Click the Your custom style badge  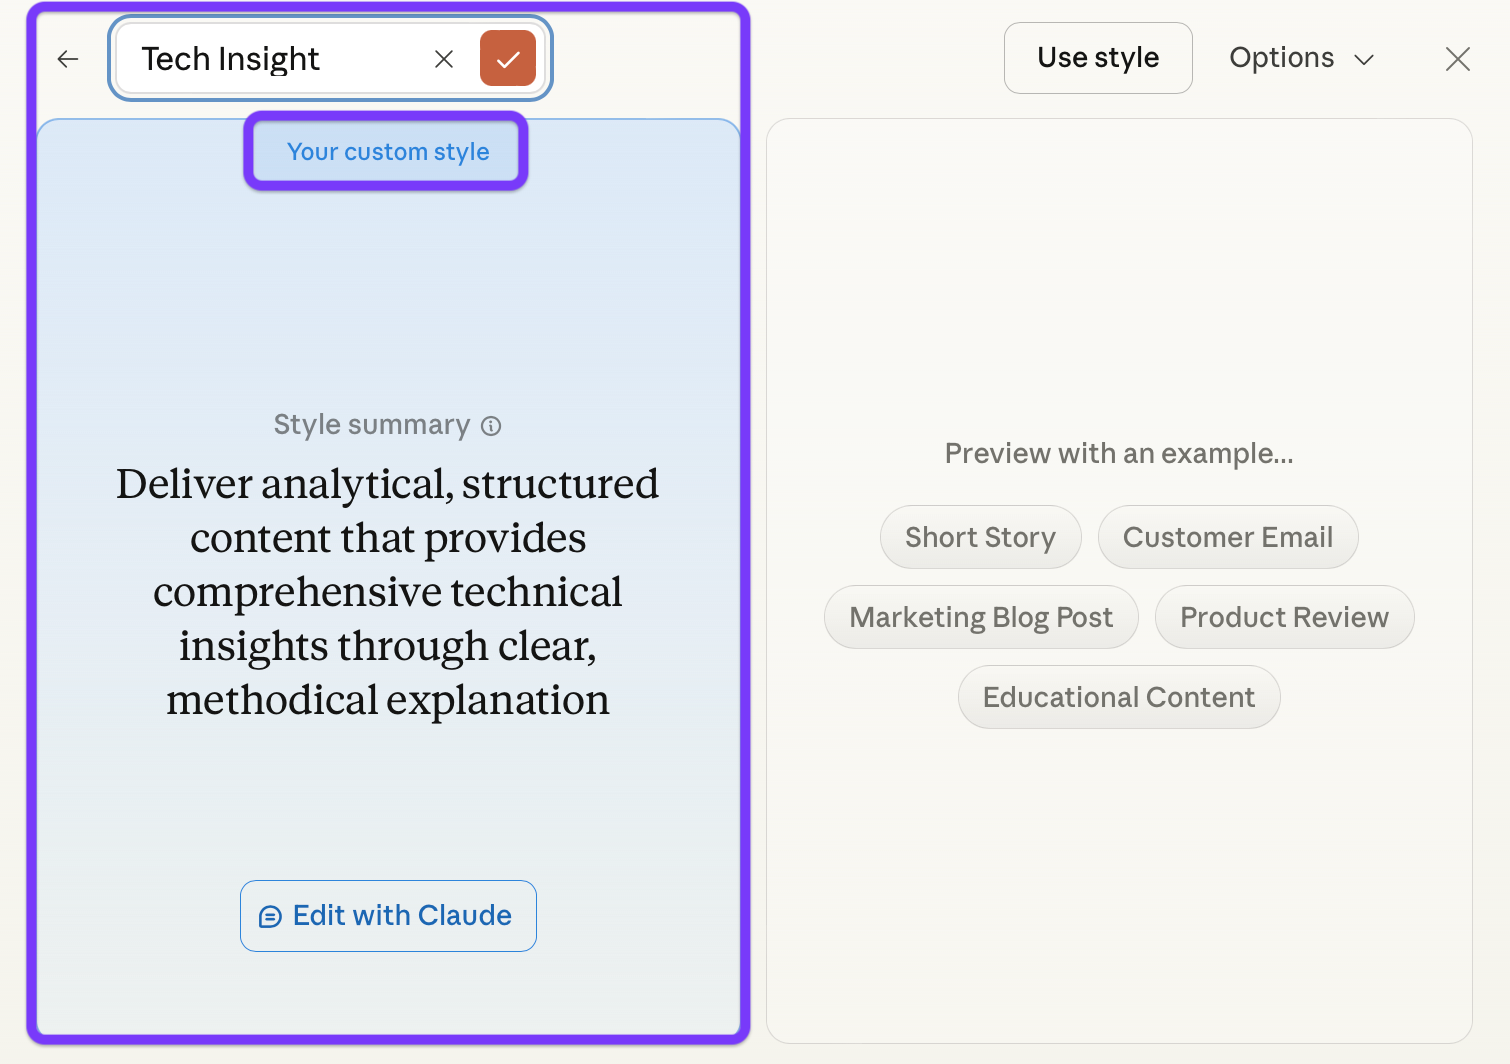[x=387, y=152]
